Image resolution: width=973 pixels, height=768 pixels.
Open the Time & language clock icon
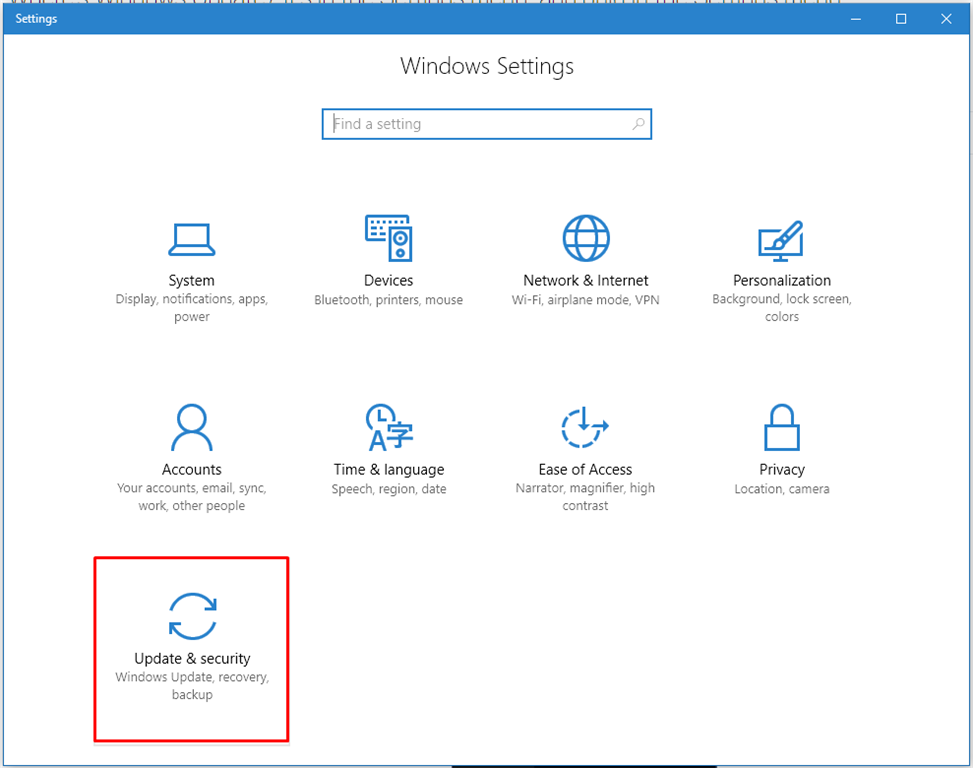pyautogui.click(x=389, y=427)
